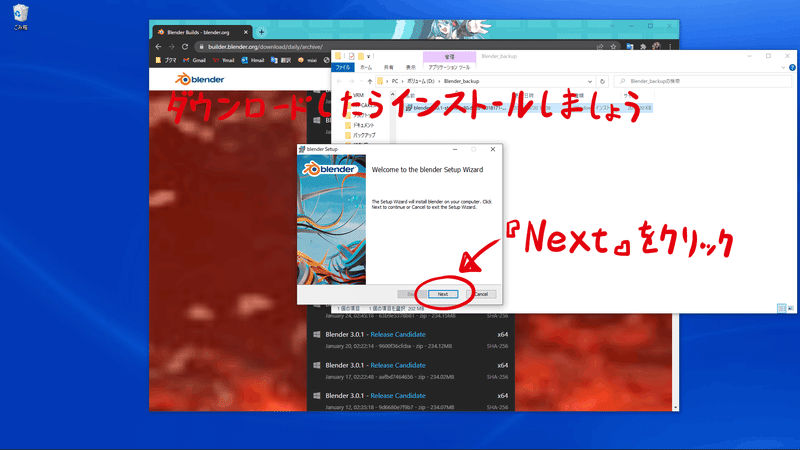
Task: Bookmark this page with the star icon
Action: pos(613,46)
